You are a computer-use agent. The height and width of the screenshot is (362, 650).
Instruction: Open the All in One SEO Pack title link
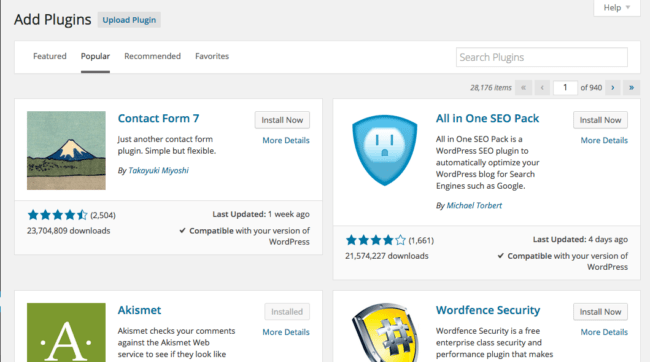pos(488,118)
